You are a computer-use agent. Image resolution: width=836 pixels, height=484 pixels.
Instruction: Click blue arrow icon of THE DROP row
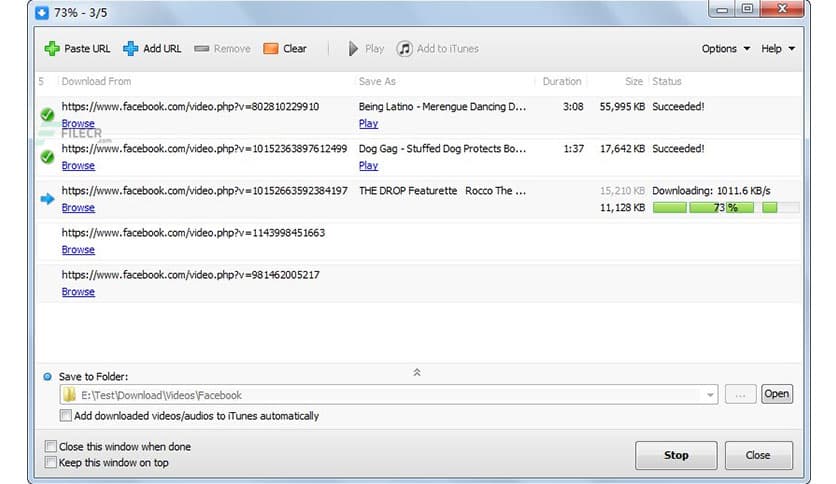(47, 199)
